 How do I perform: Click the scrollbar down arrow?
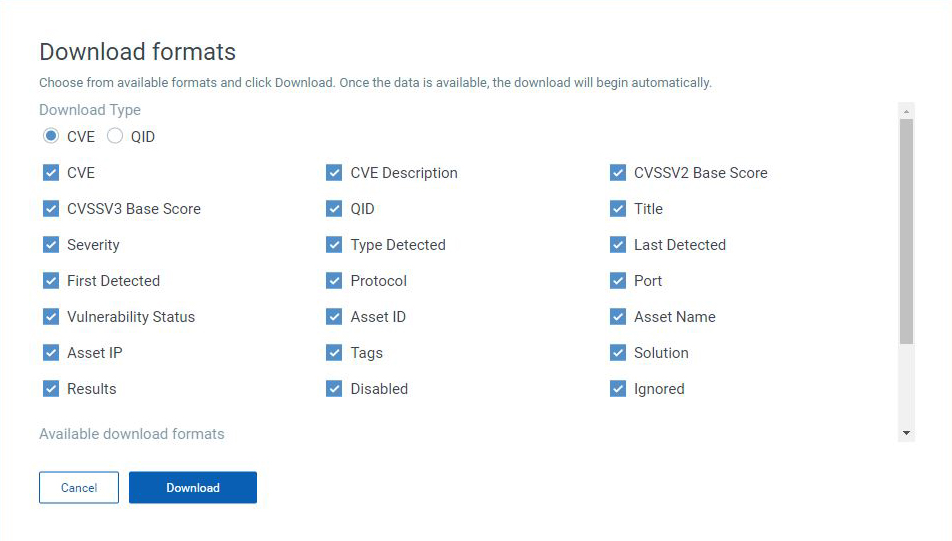tap(906, 433)
